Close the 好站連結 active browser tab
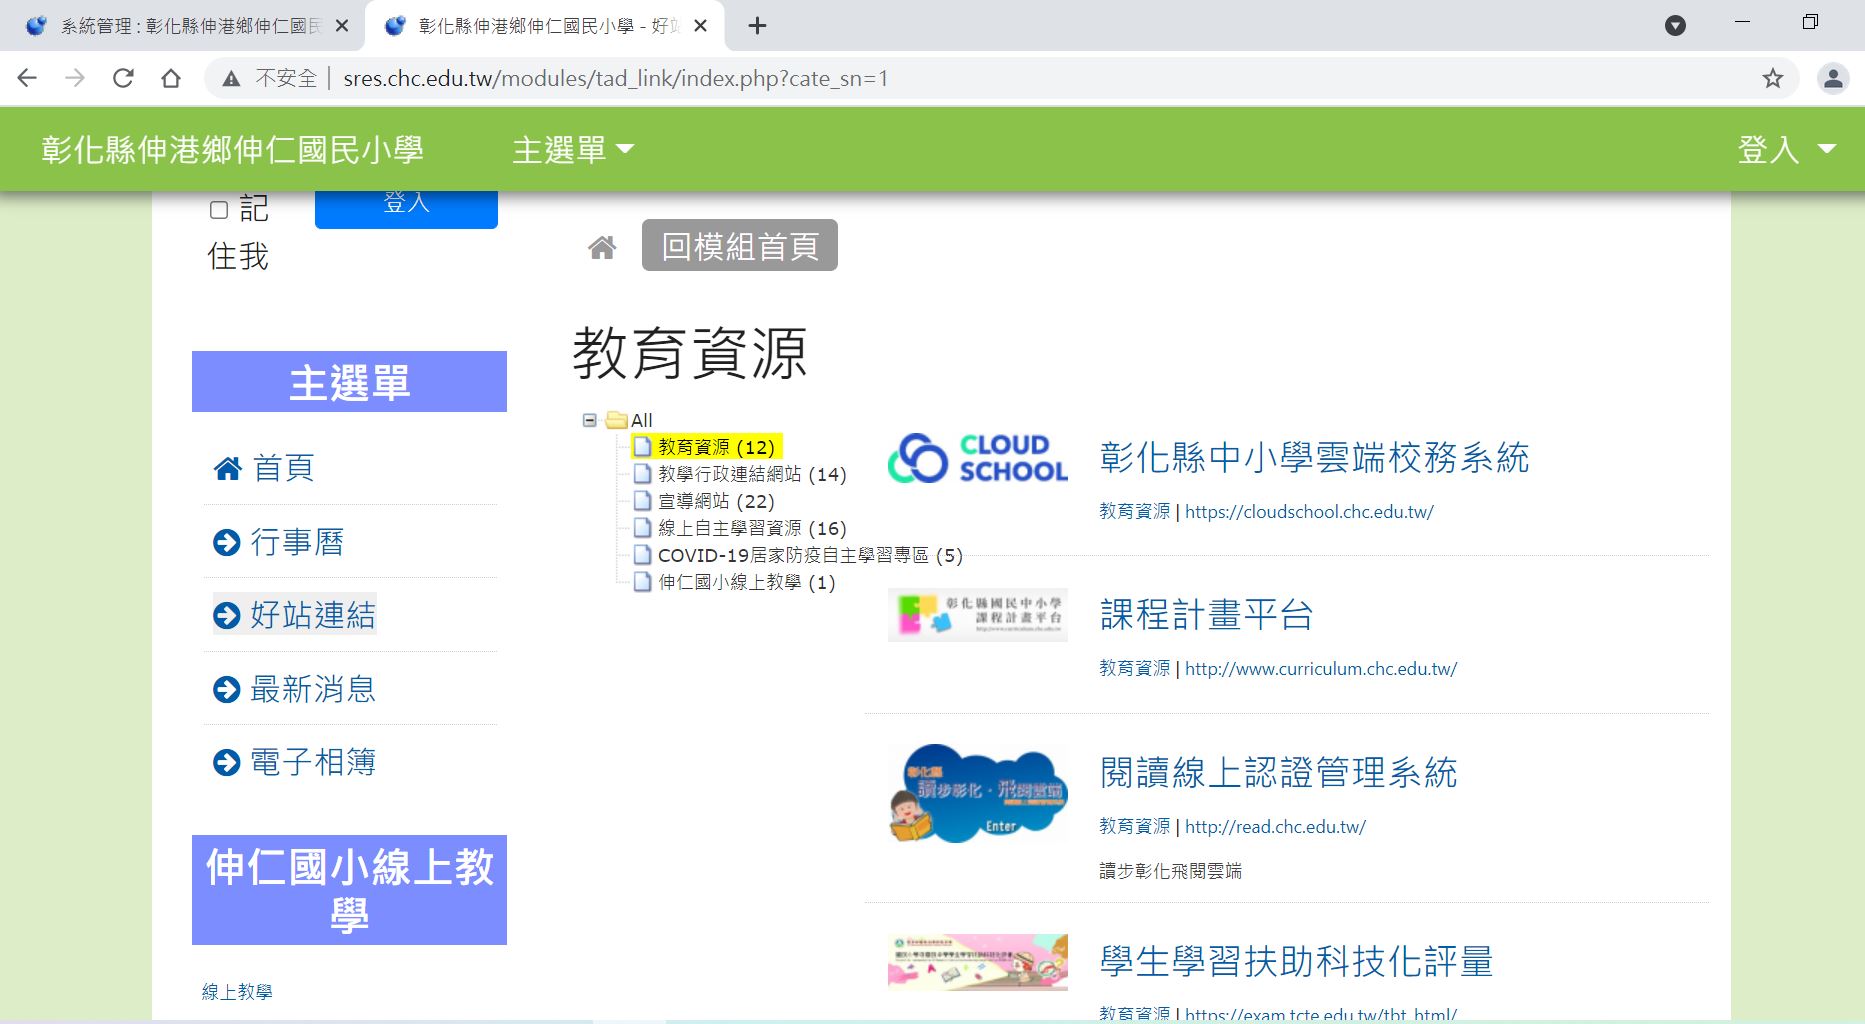The width and height of the screenshot is (1865, 1024). (x=701, y=26)
